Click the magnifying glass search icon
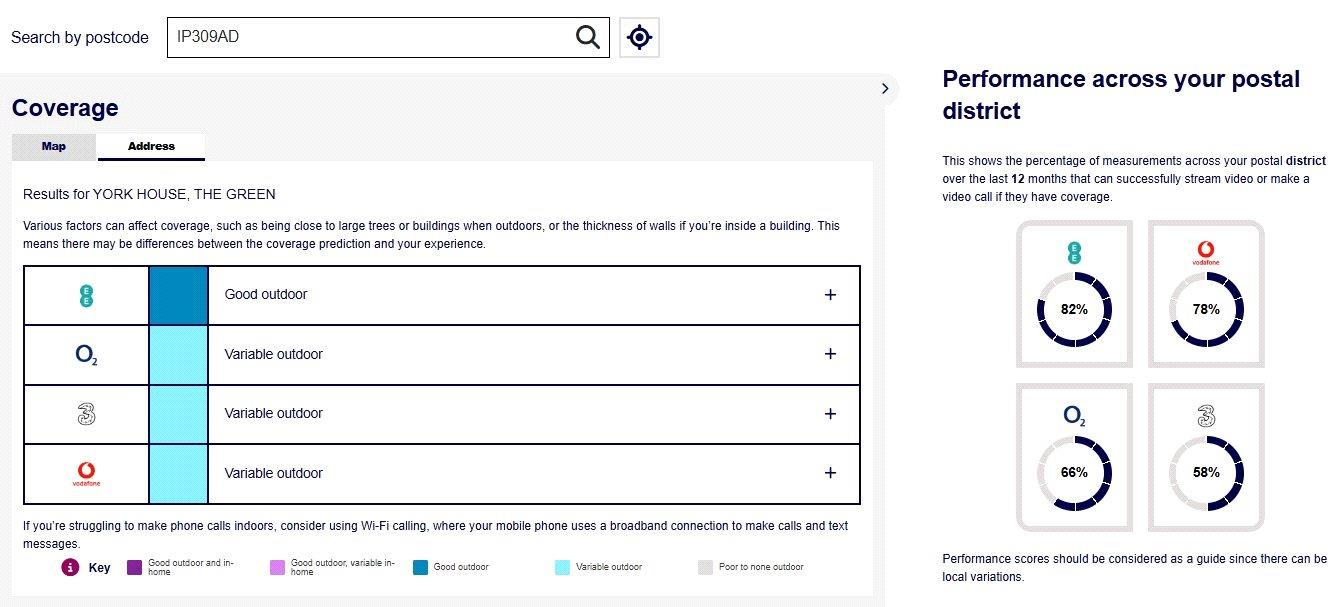 [x=588, y=37]
